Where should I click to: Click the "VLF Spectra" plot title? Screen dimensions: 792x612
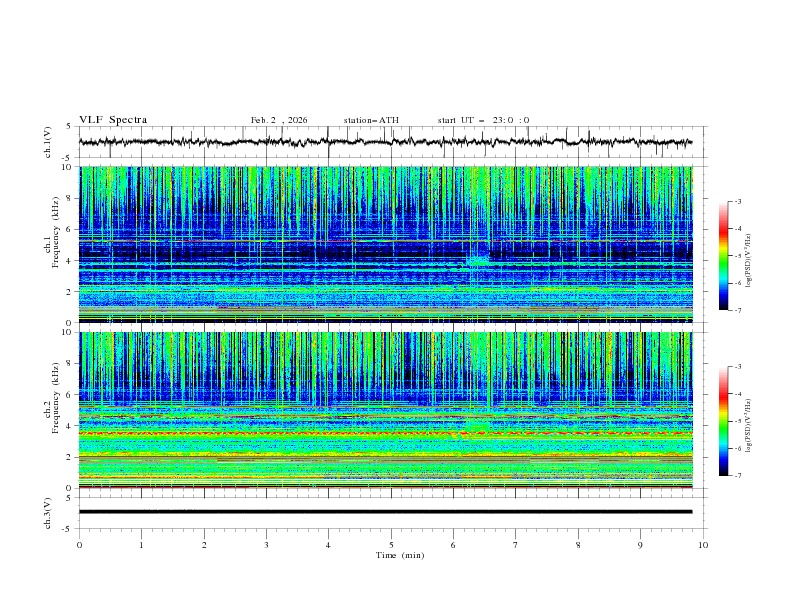113,120
